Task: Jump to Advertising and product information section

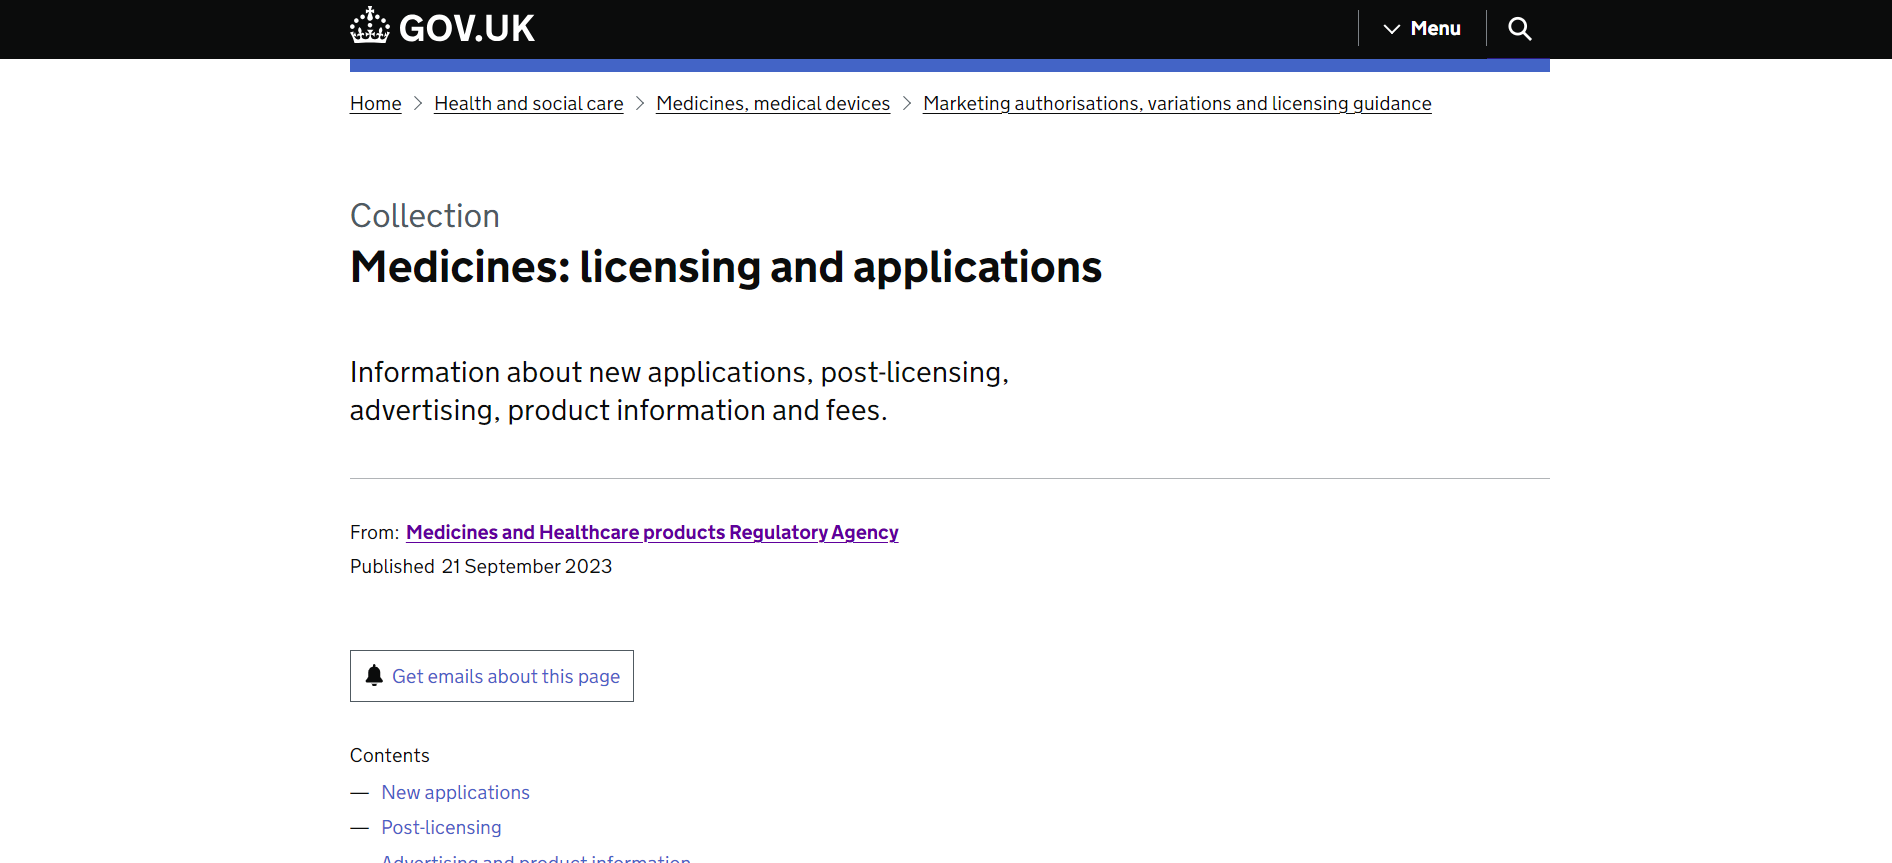Action: [535, 858]
